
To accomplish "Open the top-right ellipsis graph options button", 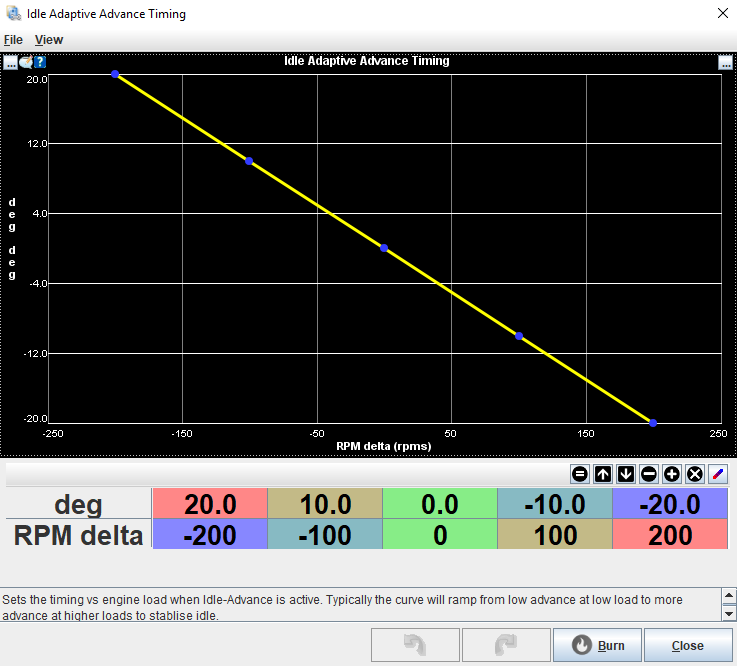I will coord(726,62).
